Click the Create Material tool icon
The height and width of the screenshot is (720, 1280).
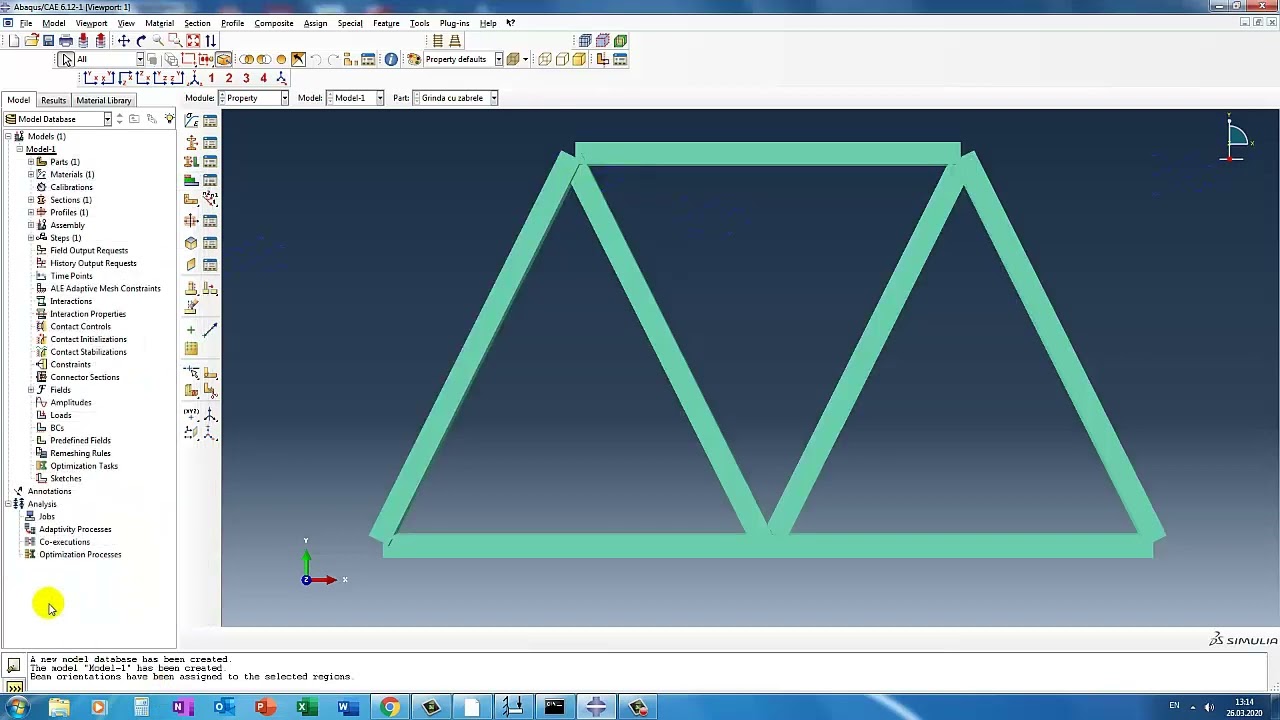coord(191,119)
